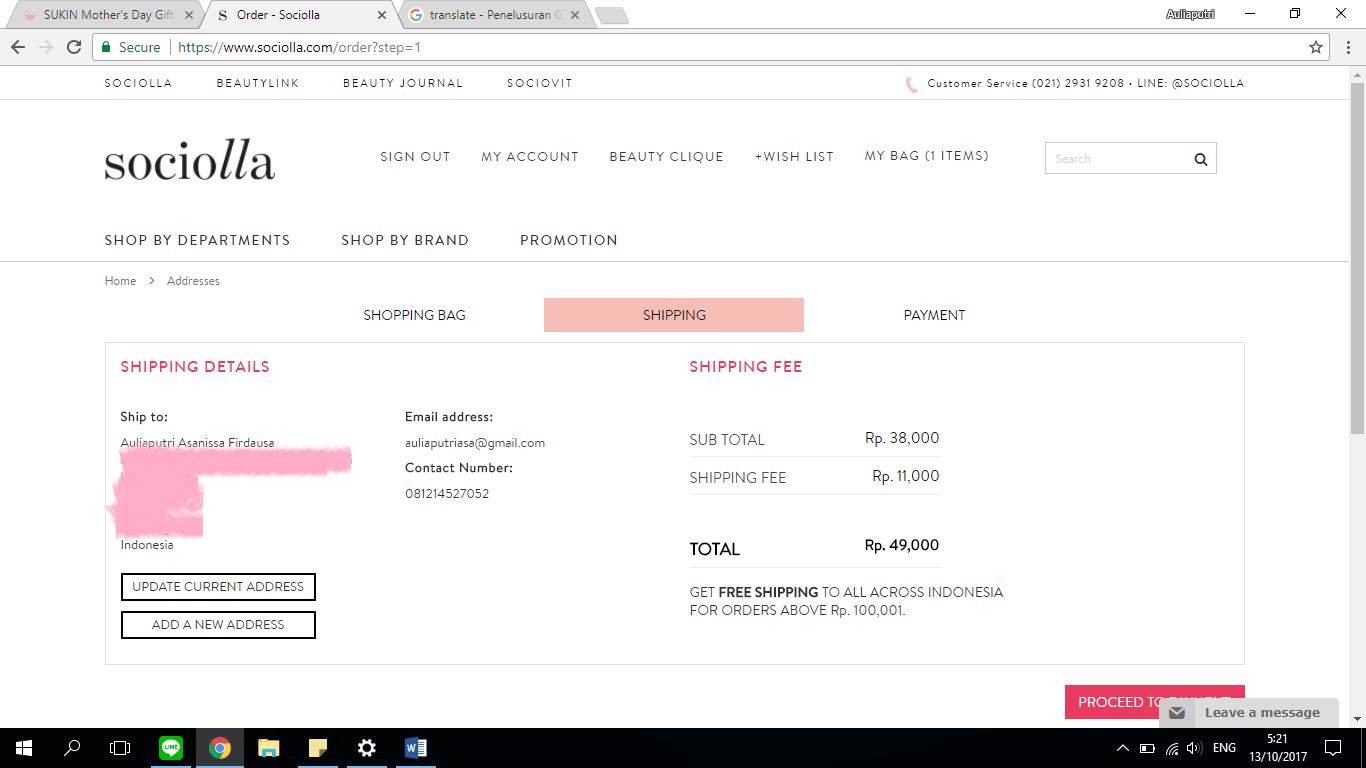The image size is (1366, 768).
Task: Open the BEAUTY JOURNAL top link
Action: click(403, 83)
